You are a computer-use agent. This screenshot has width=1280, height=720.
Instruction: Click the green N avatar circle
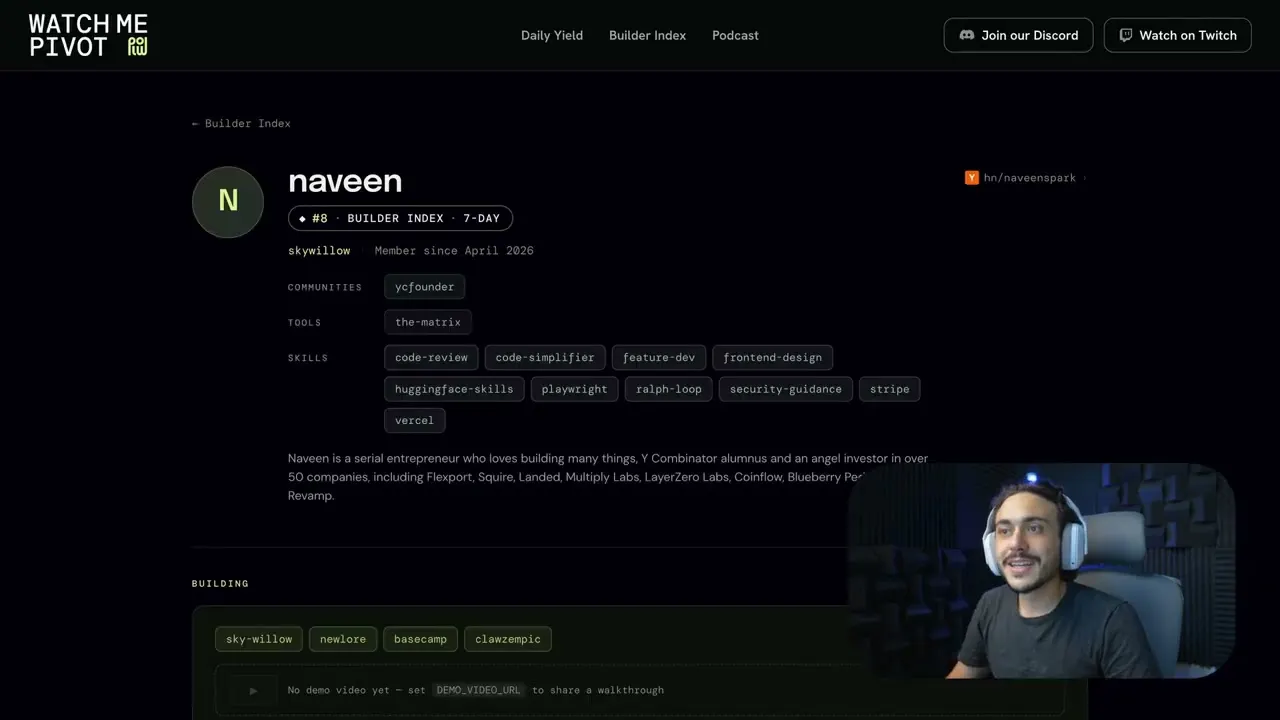[x=228, y=202]
